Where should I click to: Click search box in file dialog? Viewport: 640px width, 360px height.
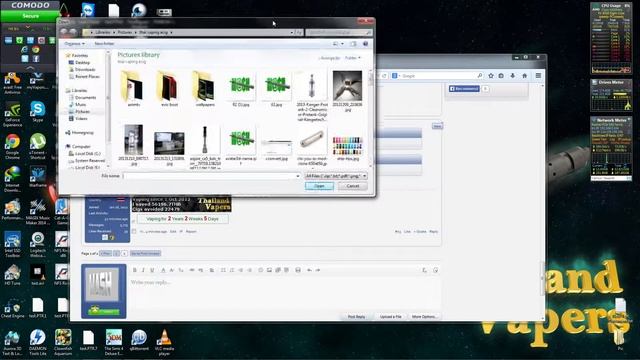[x=339, y=32]
